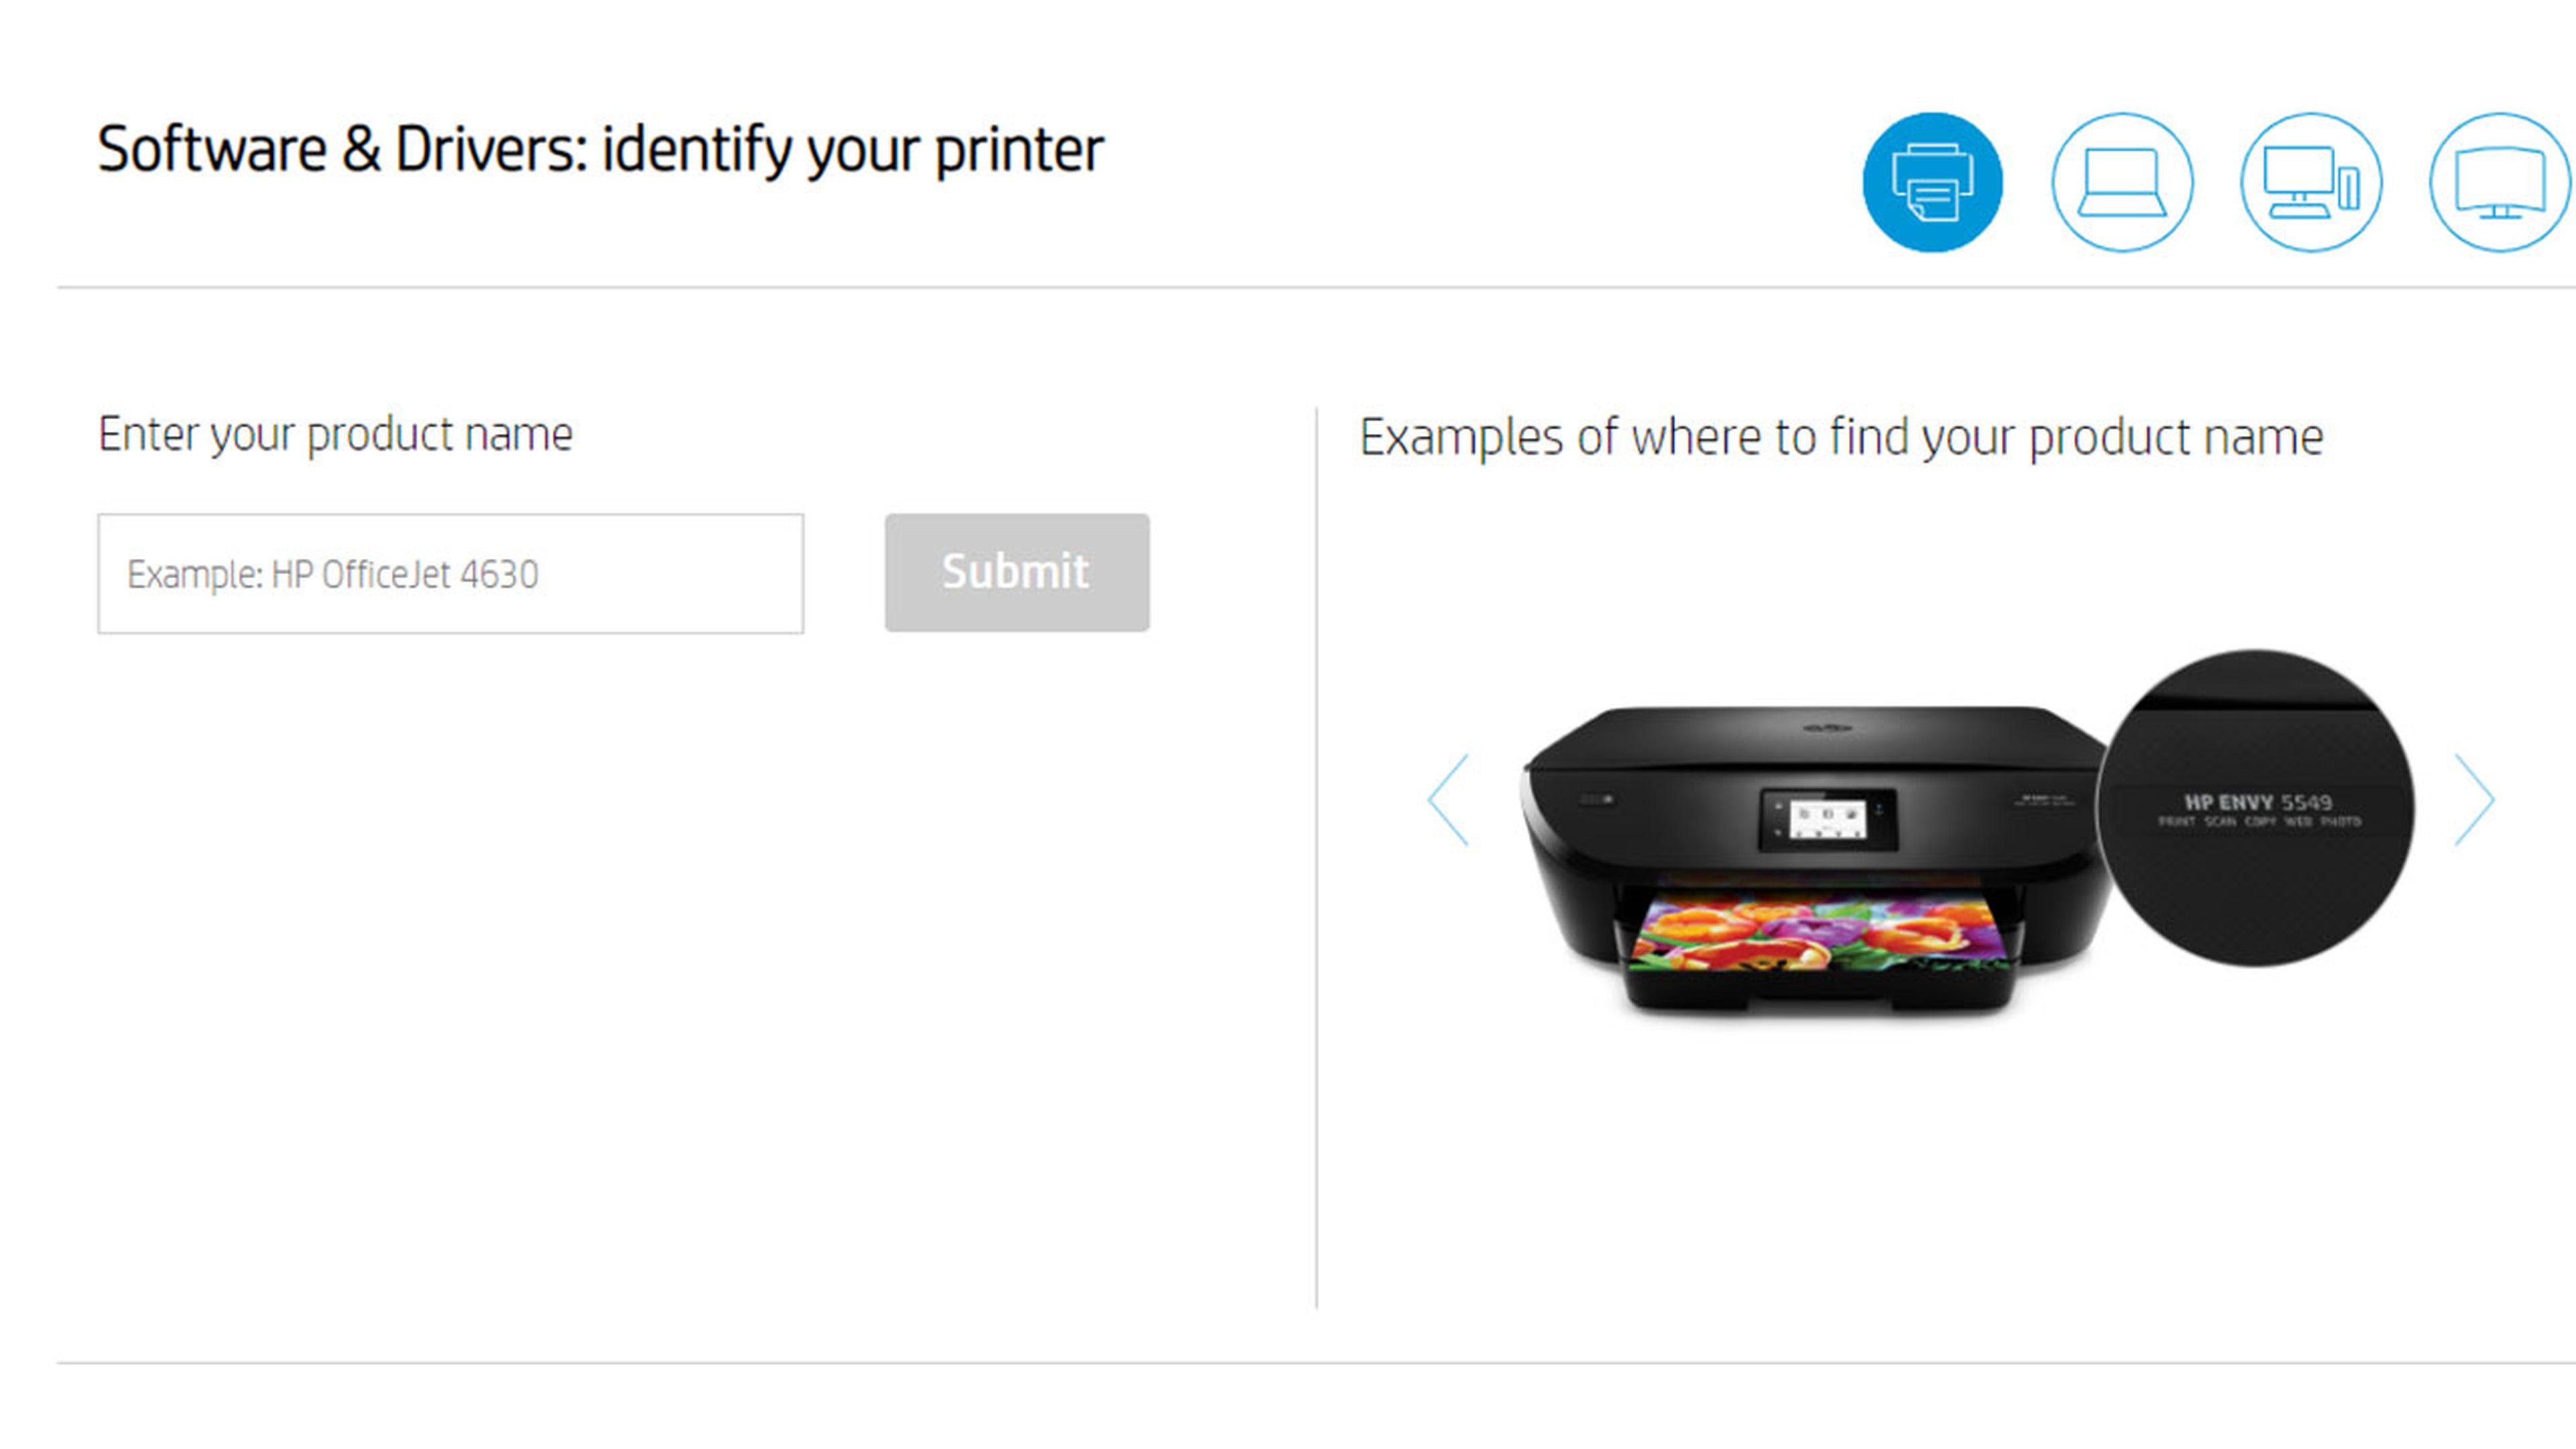The image size is (2576, 1449).
Task: Advance to next product name example
Action: tap(2474, 800)
